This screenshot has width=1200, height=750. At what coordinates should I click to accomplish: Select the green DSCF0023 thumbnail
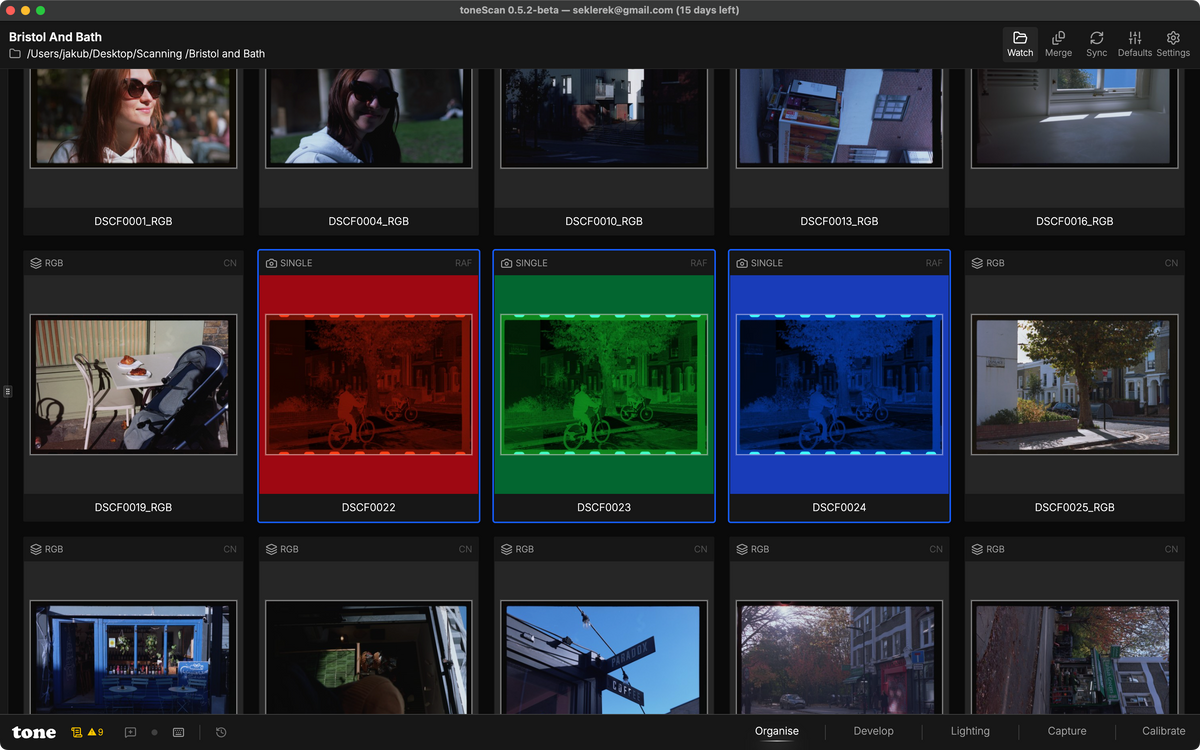604,385
